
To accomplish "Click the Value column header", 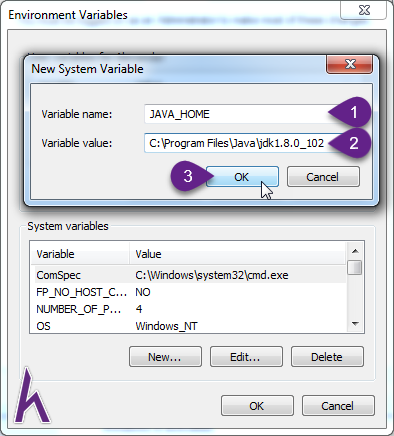I will pos(237,254).
